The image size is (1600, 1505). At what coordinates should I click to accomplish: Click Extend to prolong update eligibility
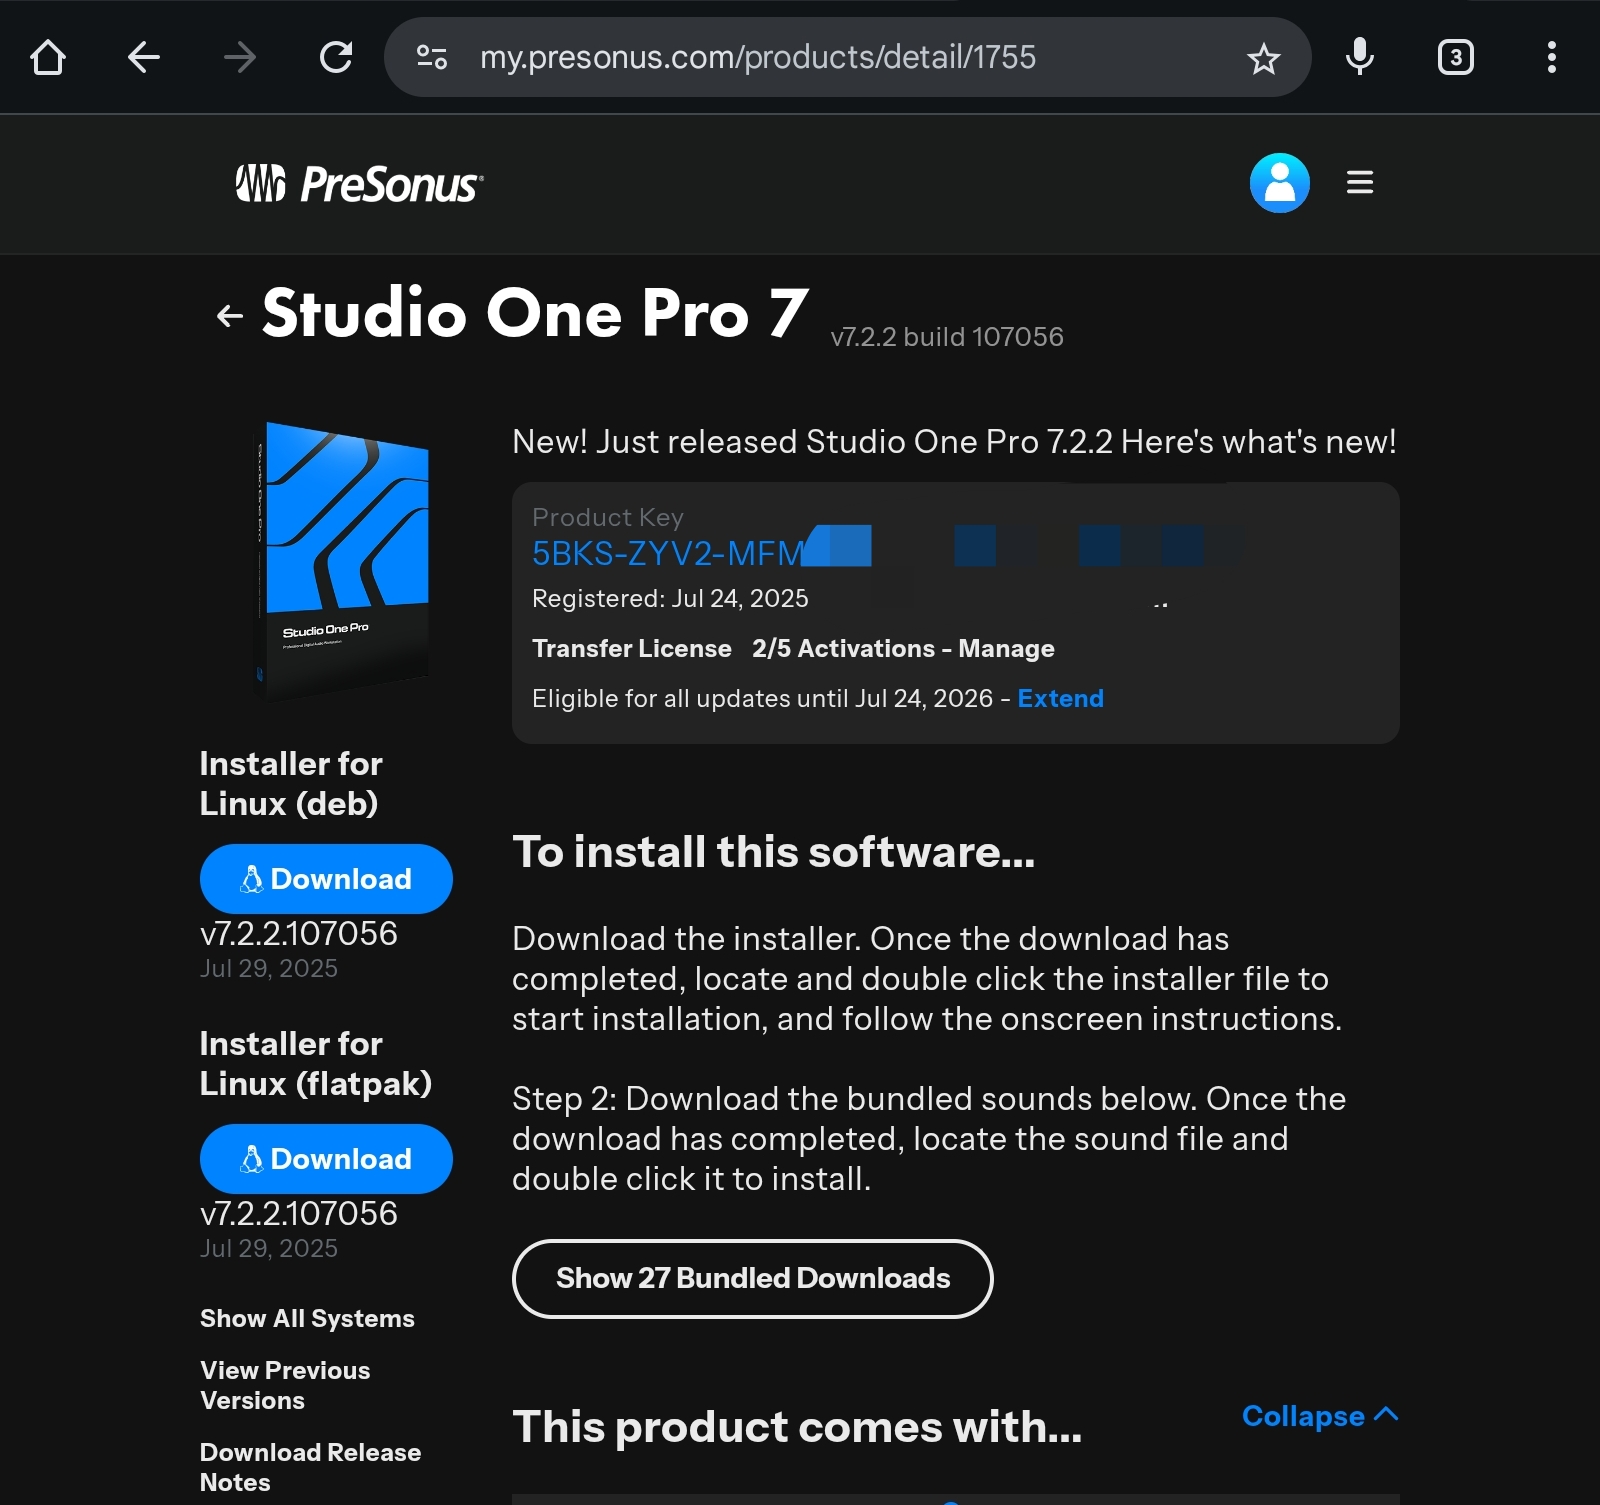(1060, 698)
